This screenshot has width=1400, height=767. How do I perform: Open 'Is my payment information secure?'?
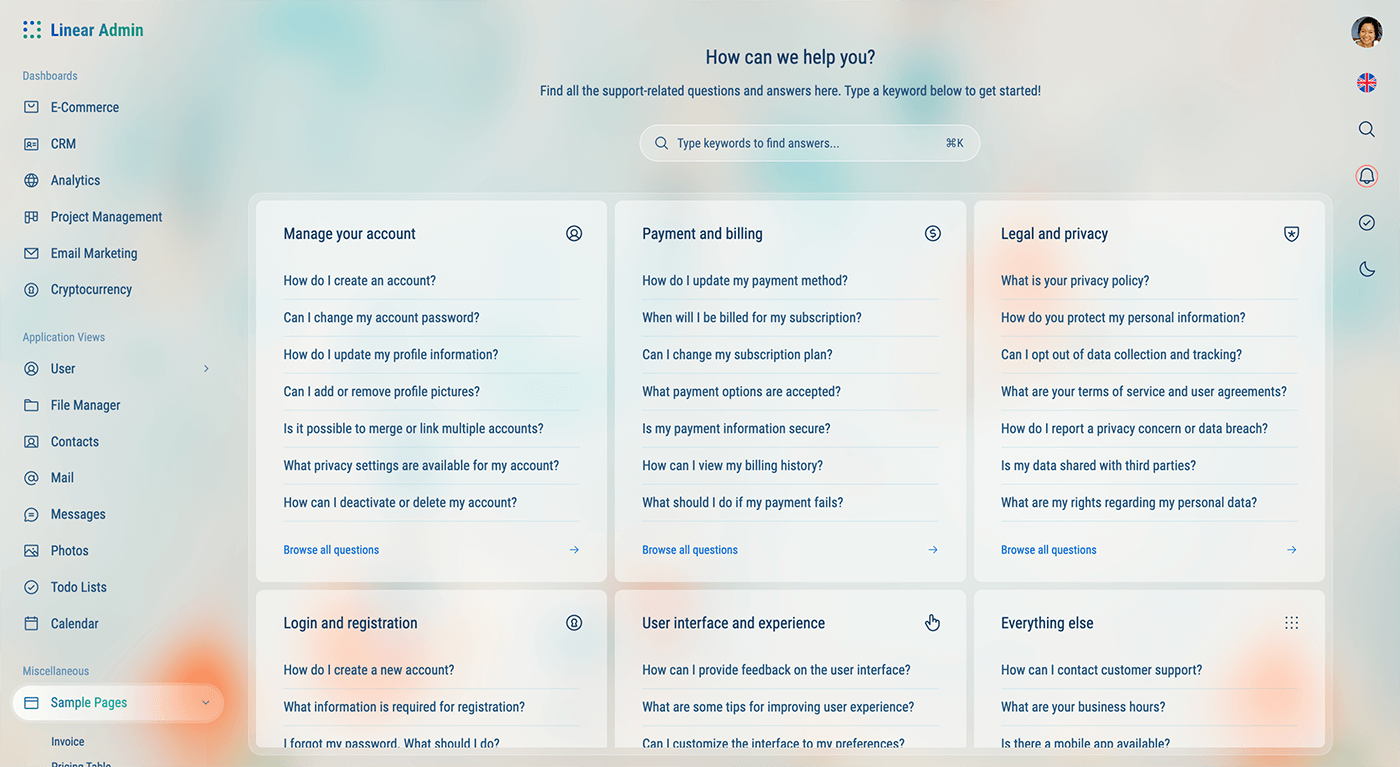click(736, 429)
